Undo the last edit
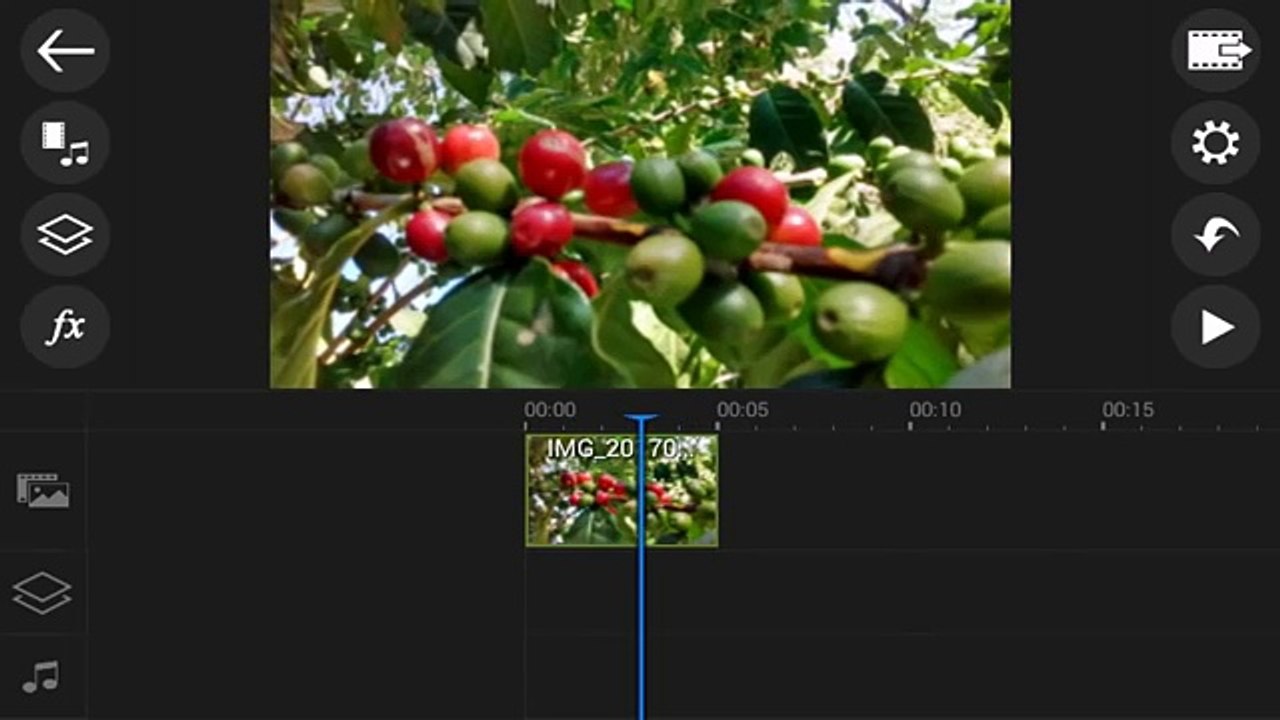1280x720 pixels. [x=1216, y=235]
